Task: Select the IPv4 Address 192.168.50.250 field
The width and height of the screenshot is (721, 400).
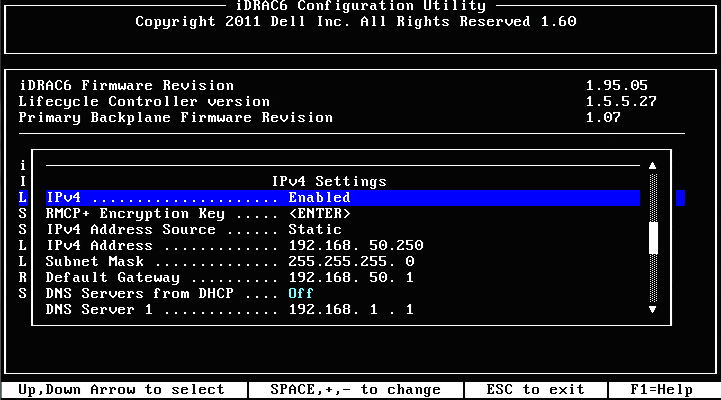Action: [x=356, y=246]
